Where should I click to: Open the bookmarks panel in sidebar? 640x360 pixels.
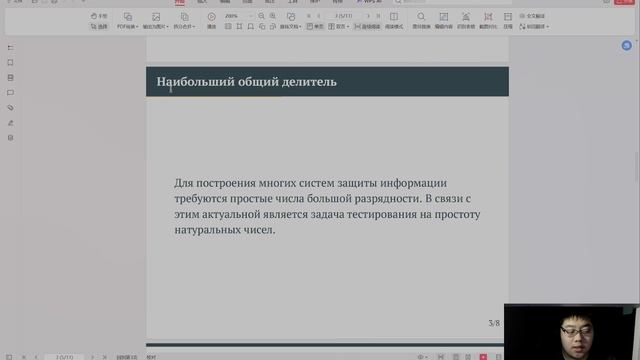pyautogui.click(x=10, y=62)
